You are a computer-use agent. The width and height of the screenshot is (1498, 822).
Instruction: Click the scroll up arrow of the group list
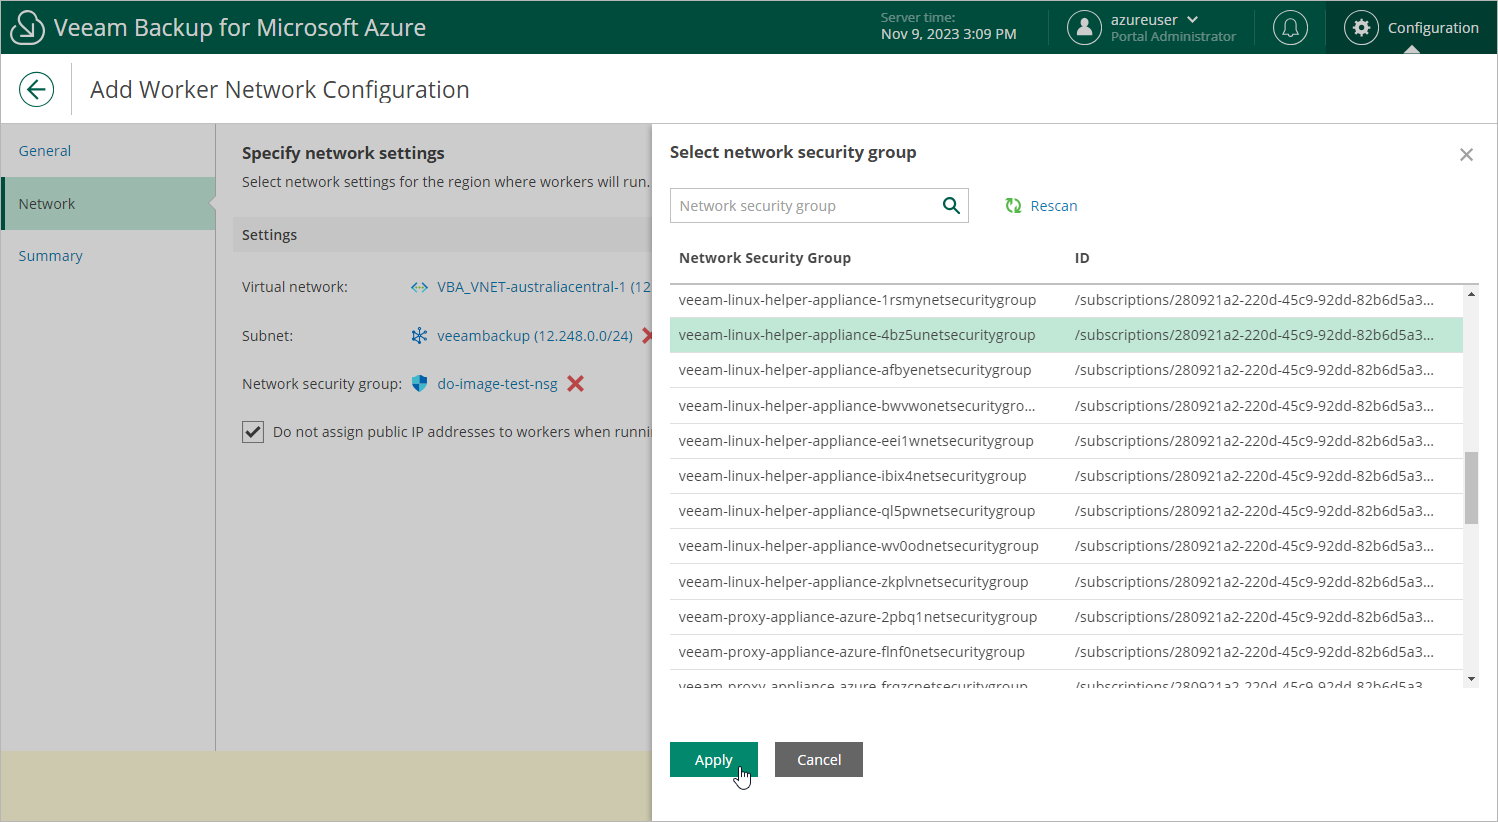coord(1471,294)
